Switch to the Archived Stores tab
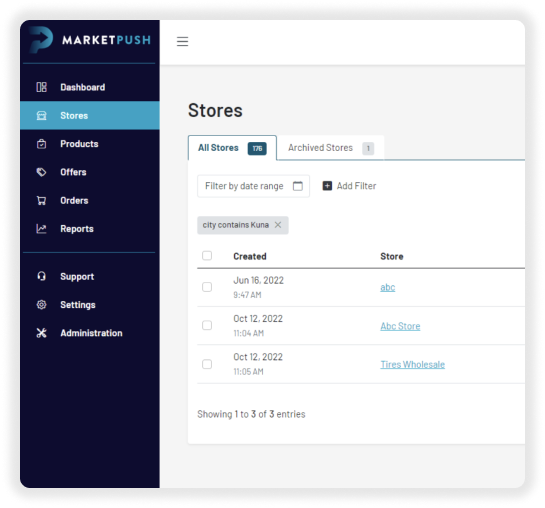The width and height of the screenshot is (545, 508). [331, 148]
